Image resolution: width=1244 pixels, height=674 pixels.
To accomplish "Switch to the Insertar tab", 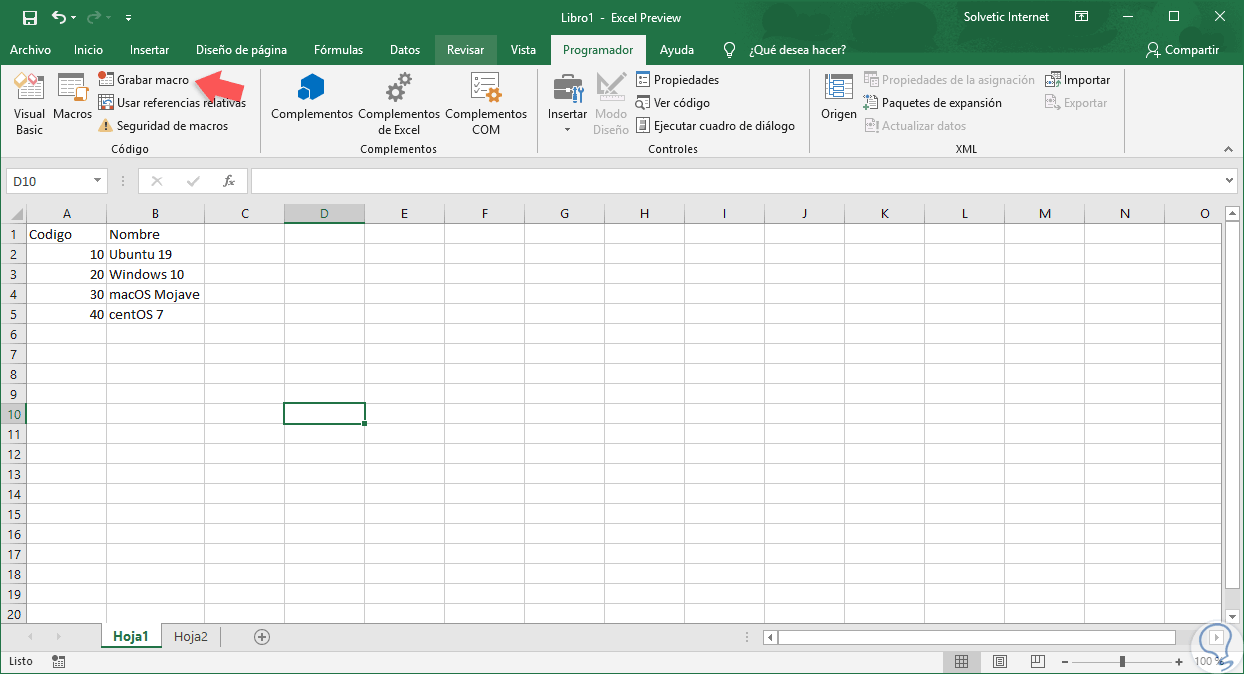I will click(149, 50).
